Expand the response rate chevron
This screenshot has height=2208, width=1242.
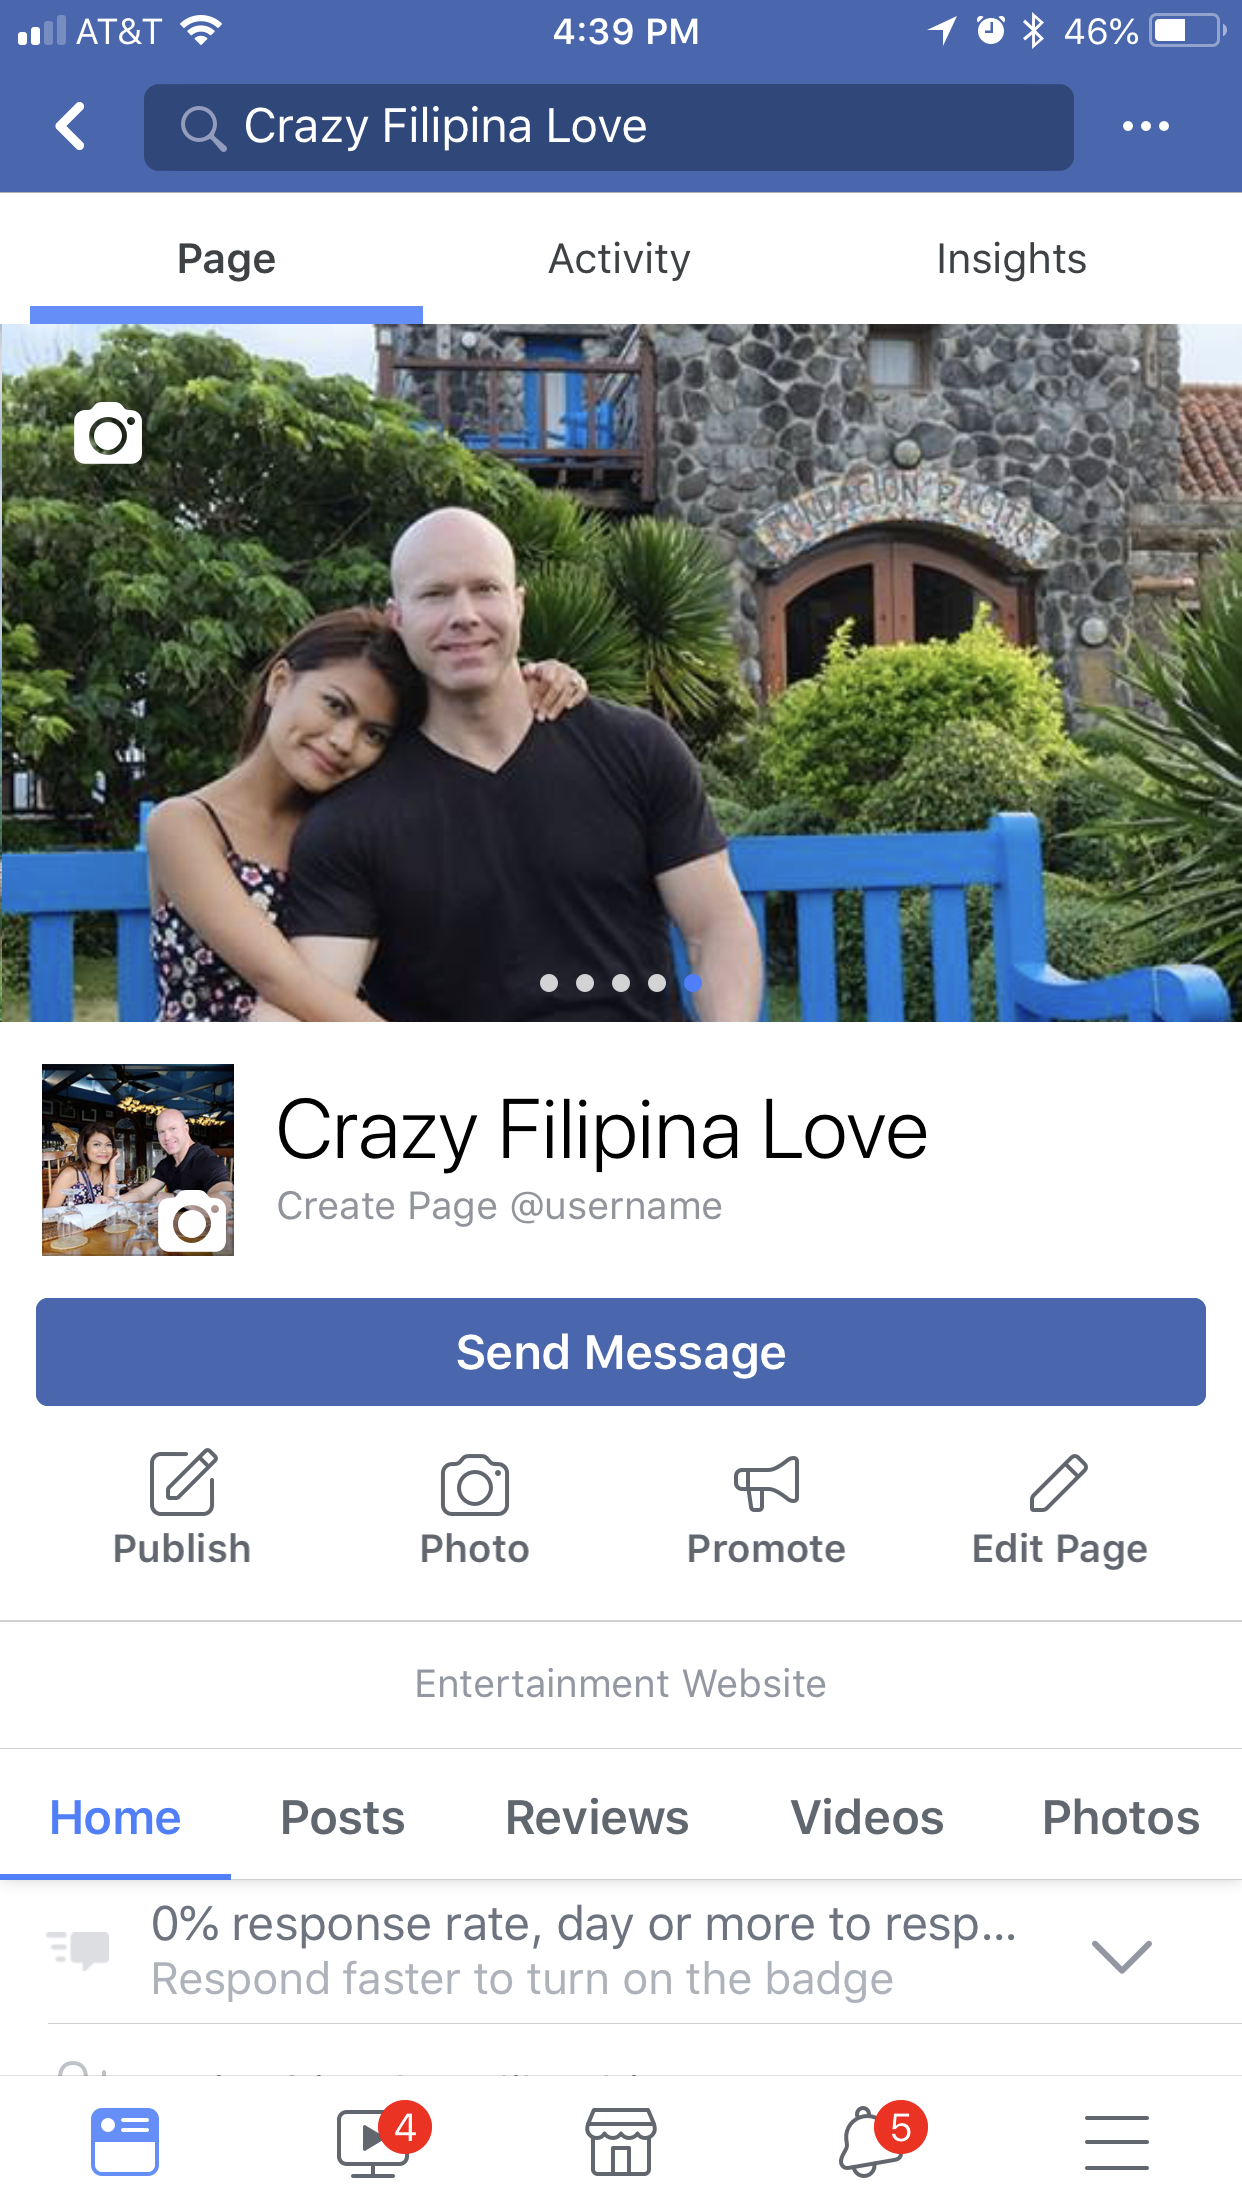[1122, 1956]
